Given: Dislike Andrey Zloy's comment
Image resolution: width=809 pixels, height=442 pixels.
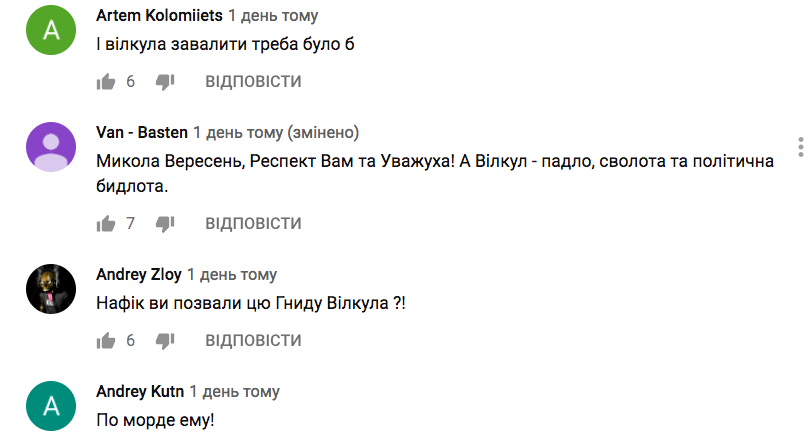Looking at the screenshot, I should [165, 340].
